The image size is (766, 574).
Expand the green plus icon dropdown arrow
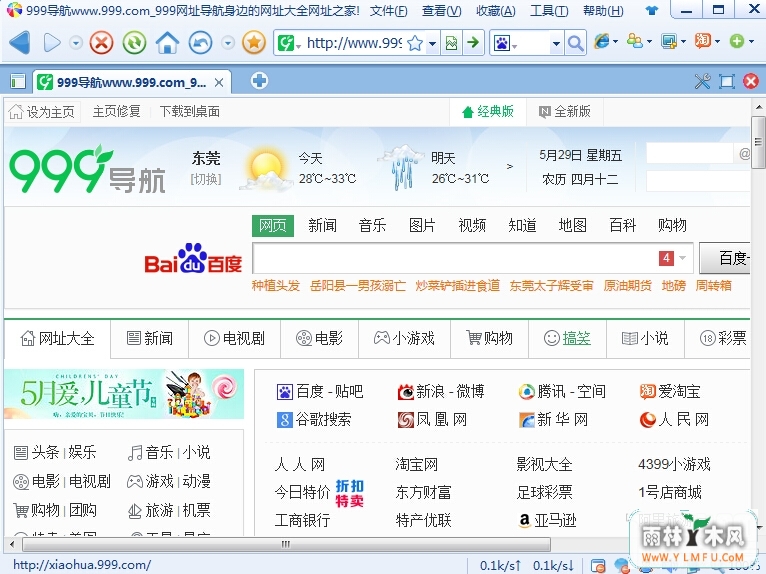(751, 42)
